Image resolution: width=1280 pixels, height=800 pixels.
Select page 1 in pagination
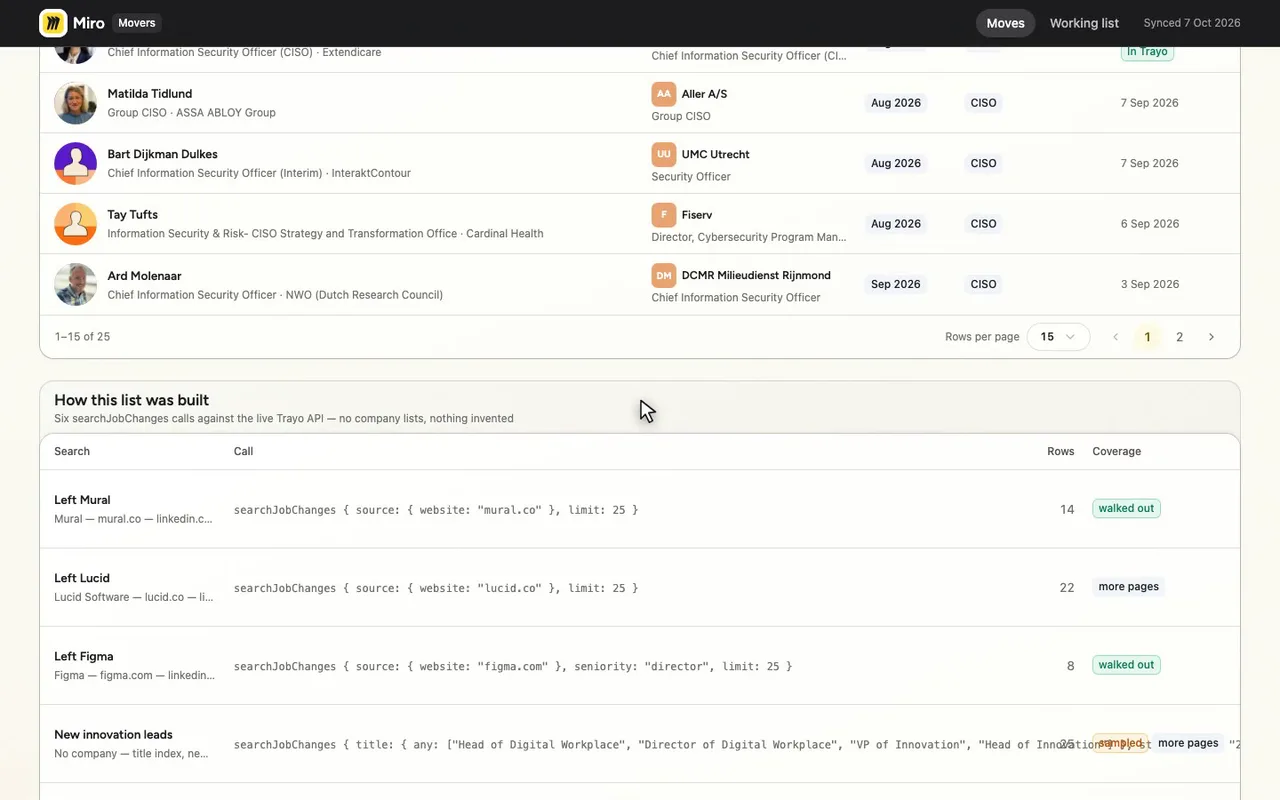coord(1147,337)
